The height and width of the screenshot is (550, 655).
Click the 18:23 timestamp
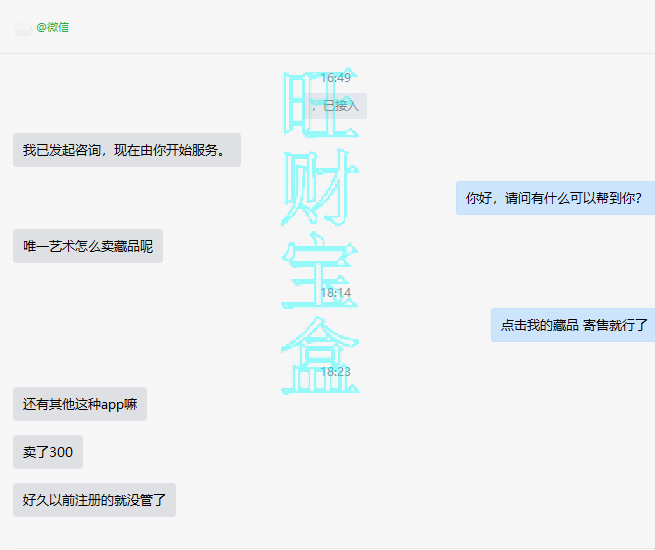(x=335, y=372)
